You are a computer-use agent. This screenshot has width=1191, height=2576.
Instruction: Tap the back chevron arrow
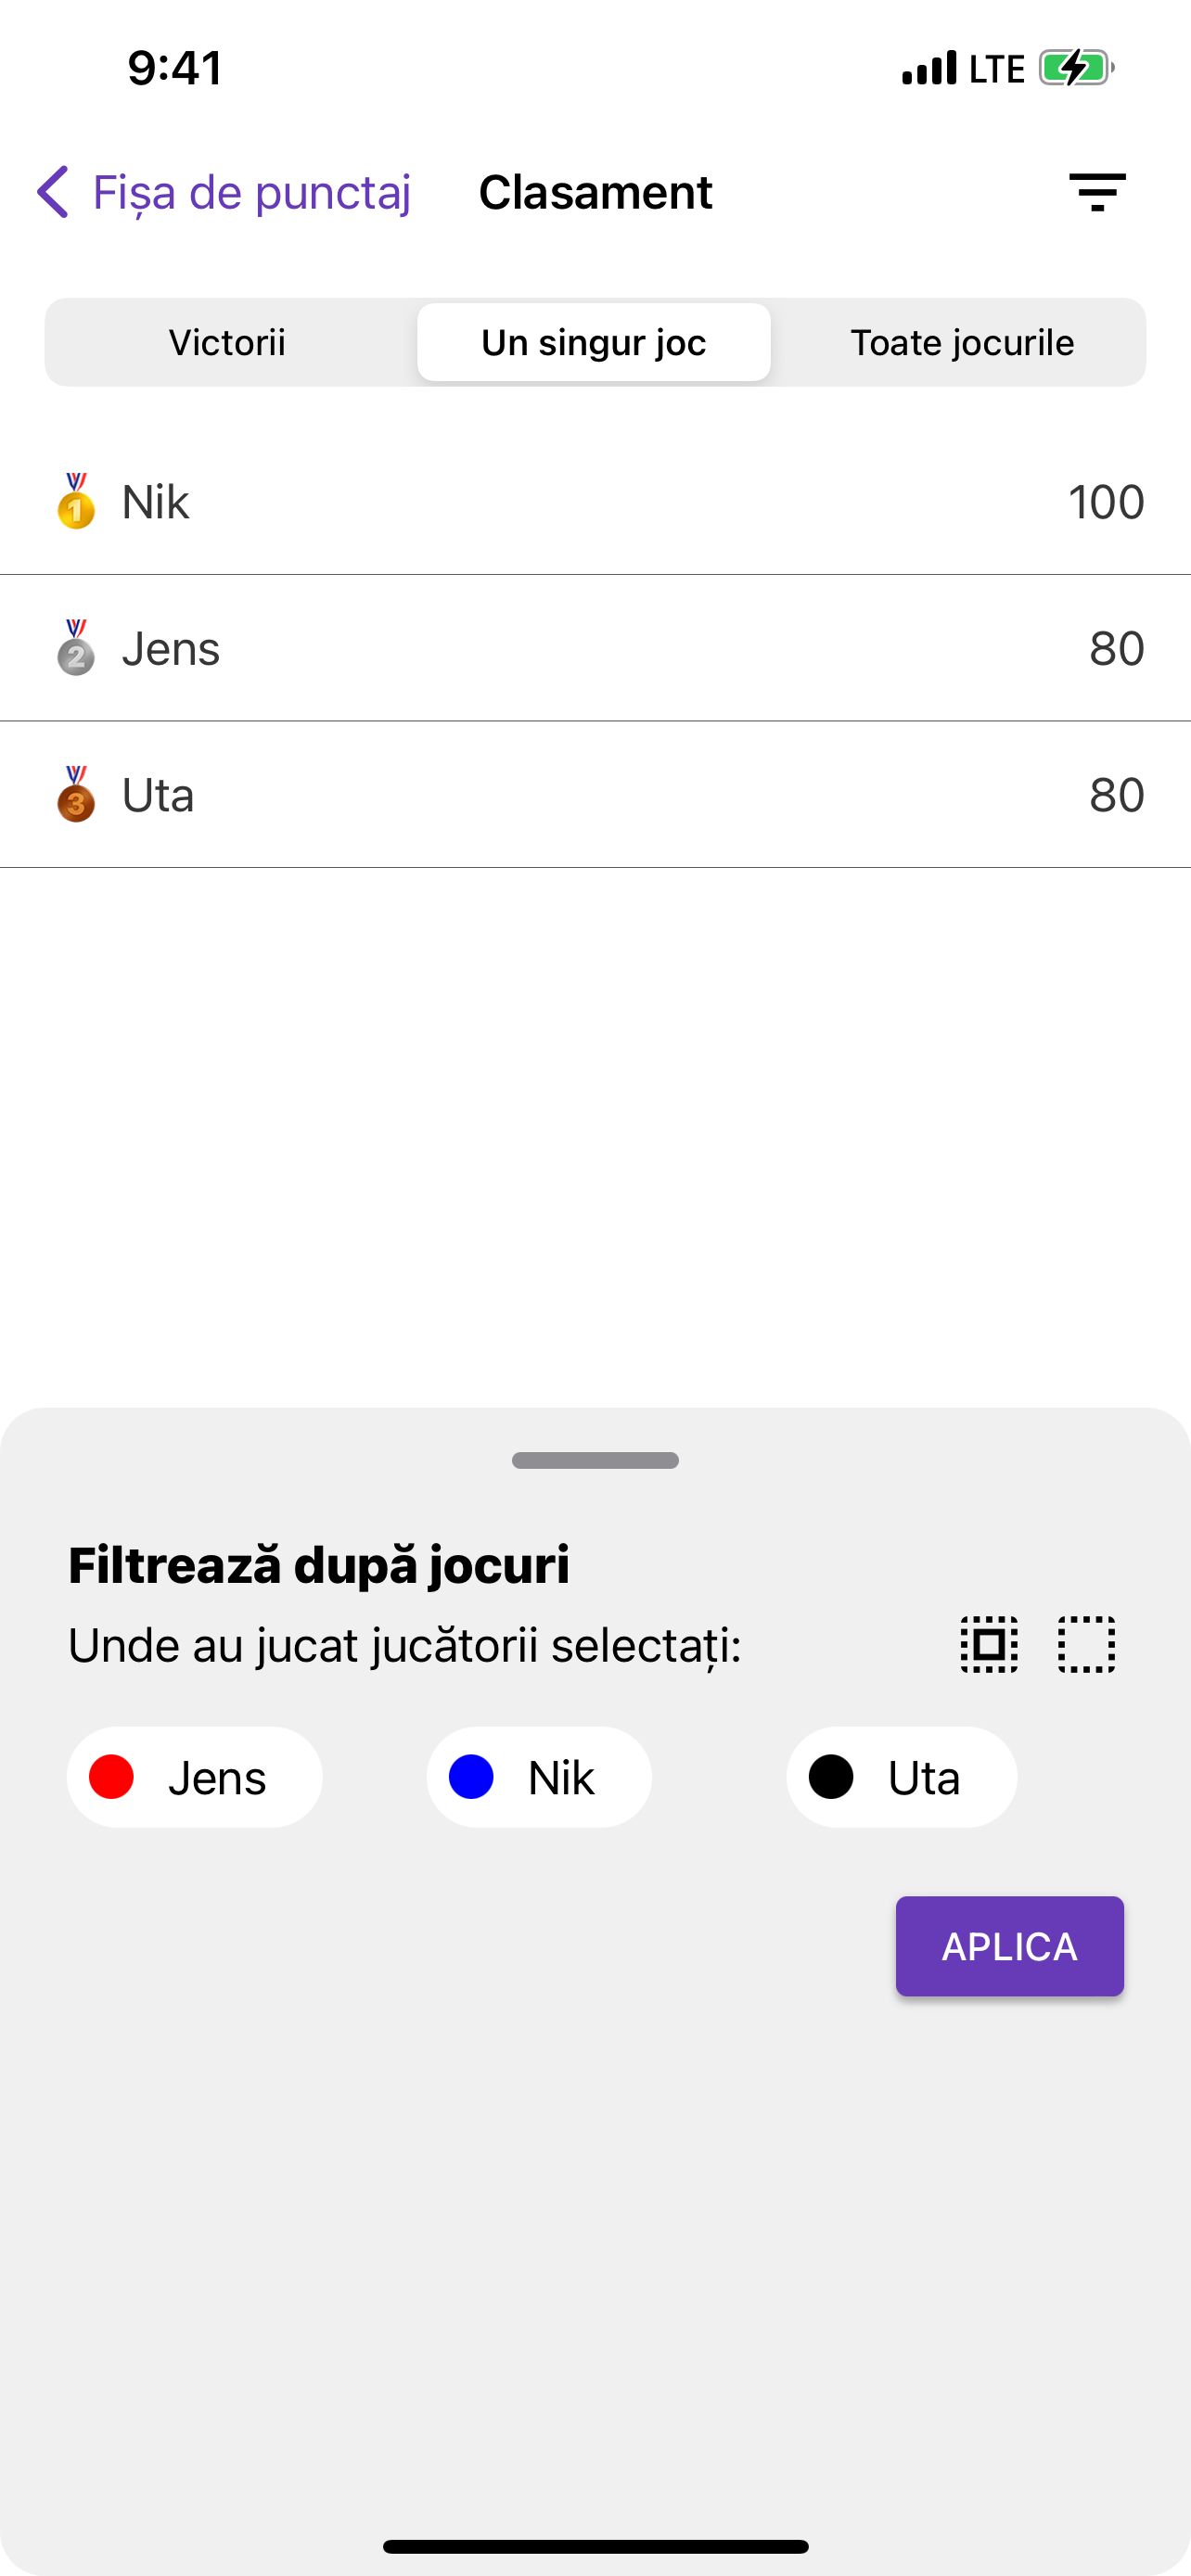pyautogui.click(x=53, y=192)
